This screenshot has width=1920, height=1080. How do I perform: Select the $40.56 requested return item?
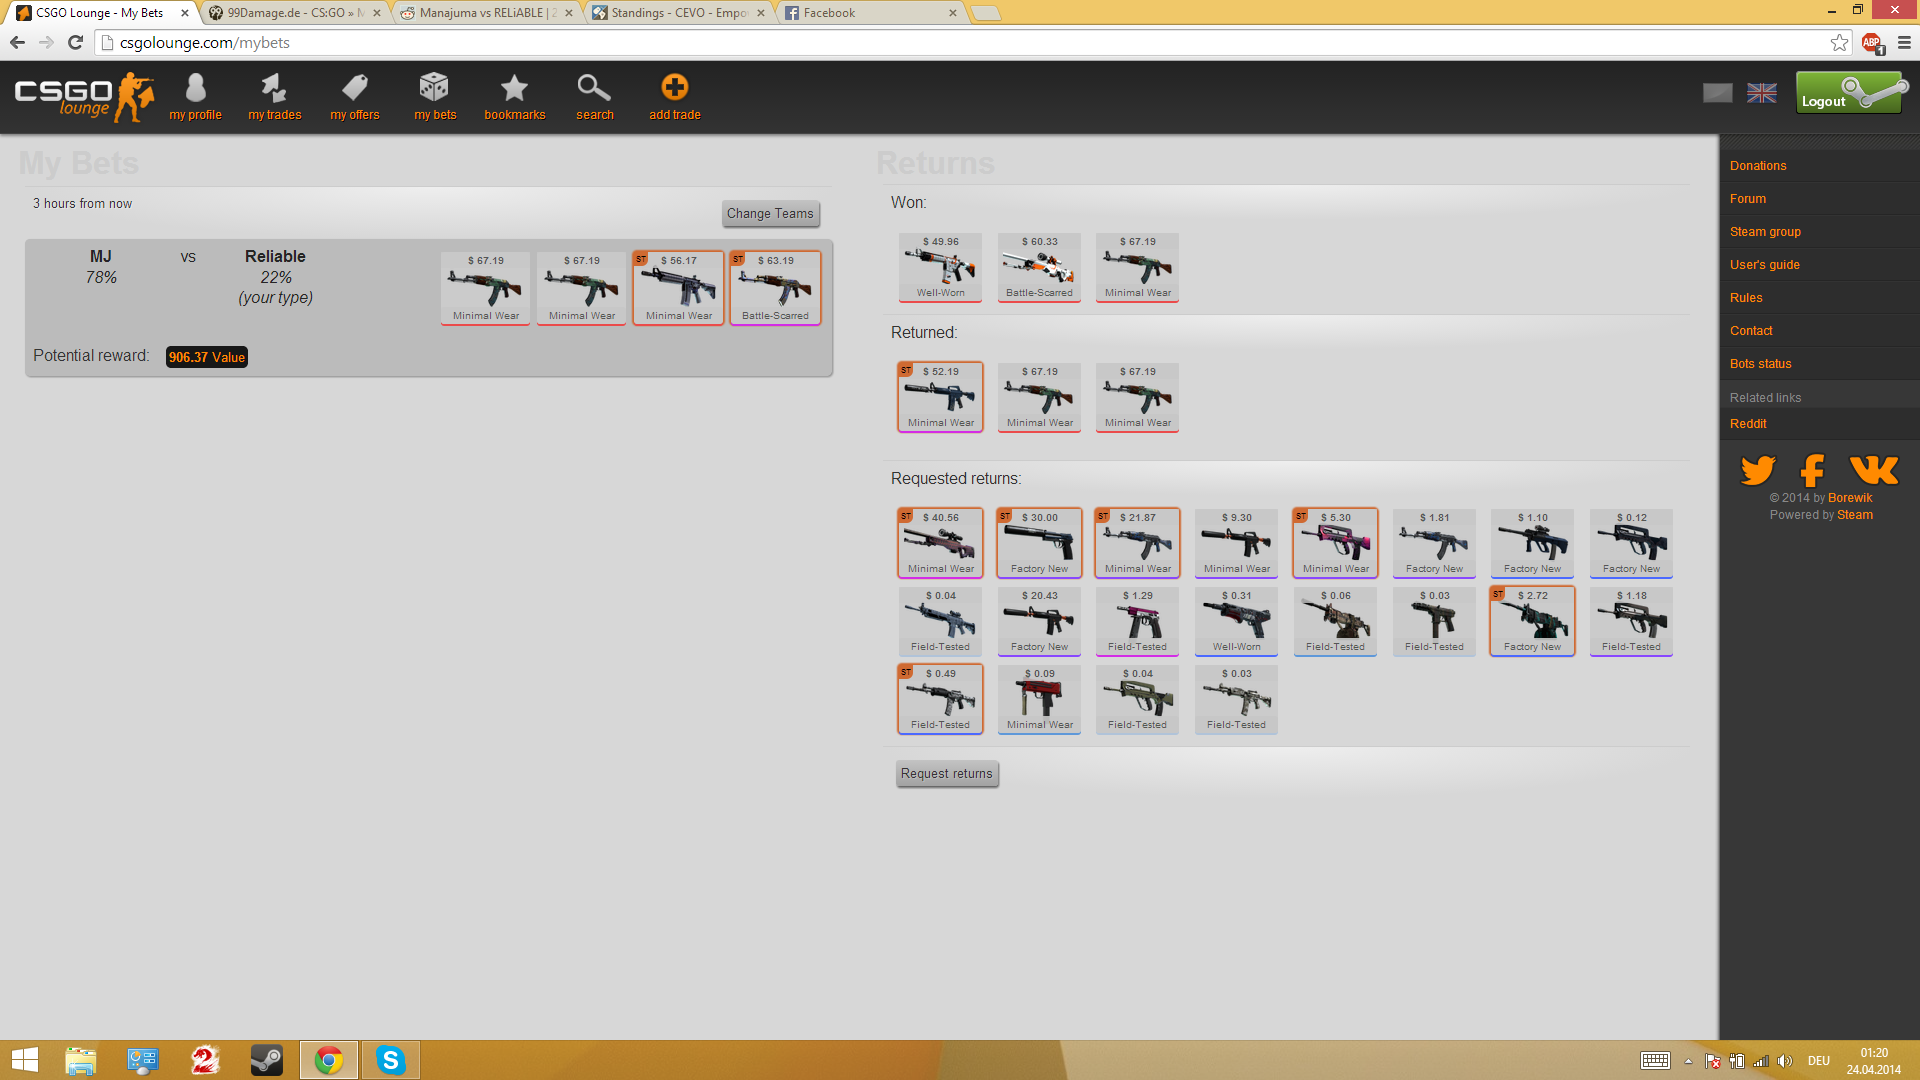(940, 543)
